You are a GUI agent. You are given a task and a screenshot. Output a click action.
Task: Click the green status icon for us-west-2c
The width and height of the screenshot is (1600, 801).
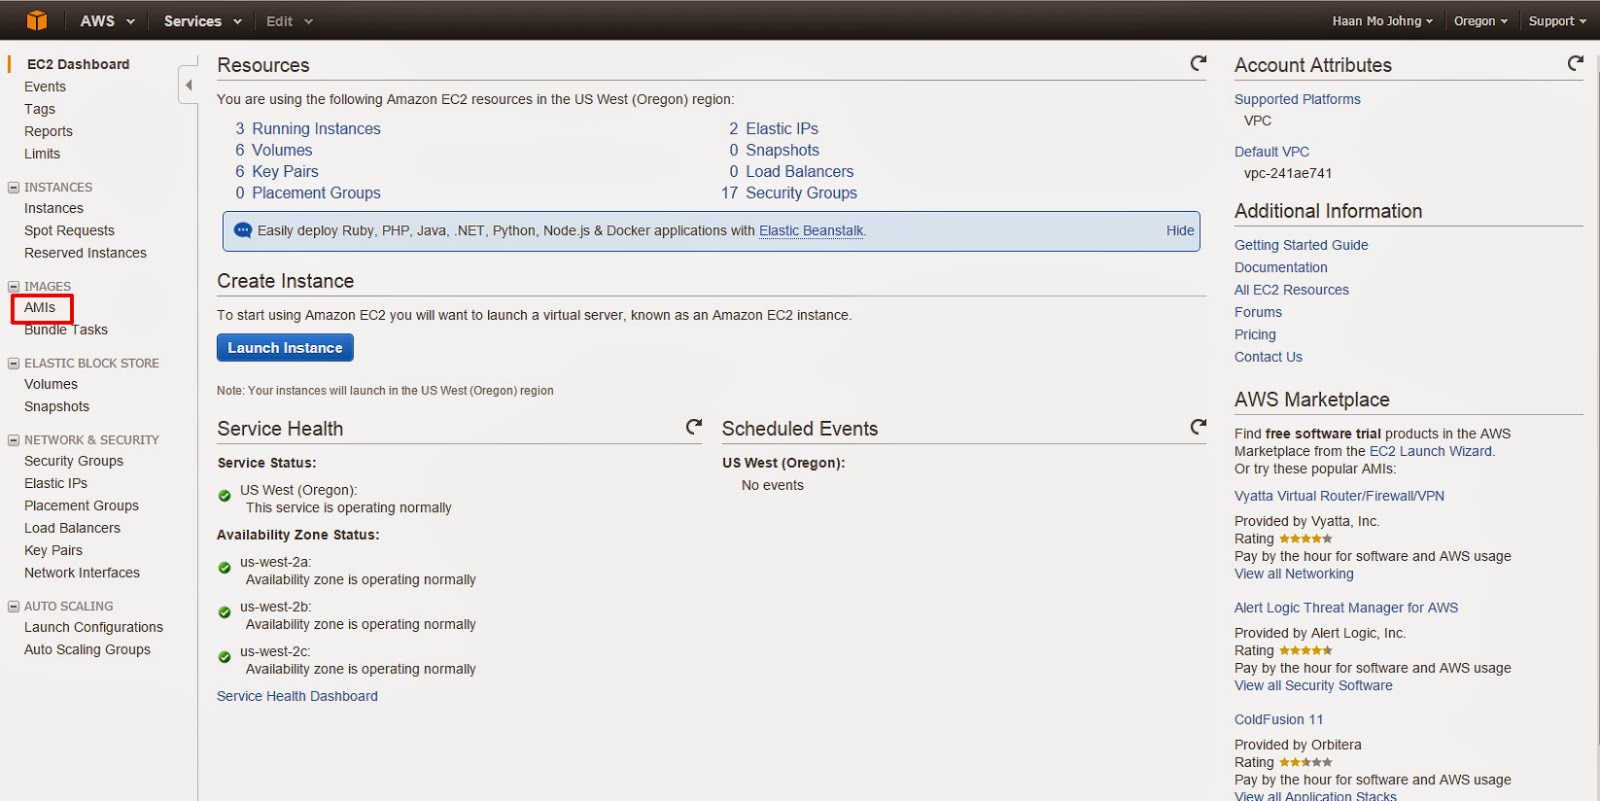(225, 657)
